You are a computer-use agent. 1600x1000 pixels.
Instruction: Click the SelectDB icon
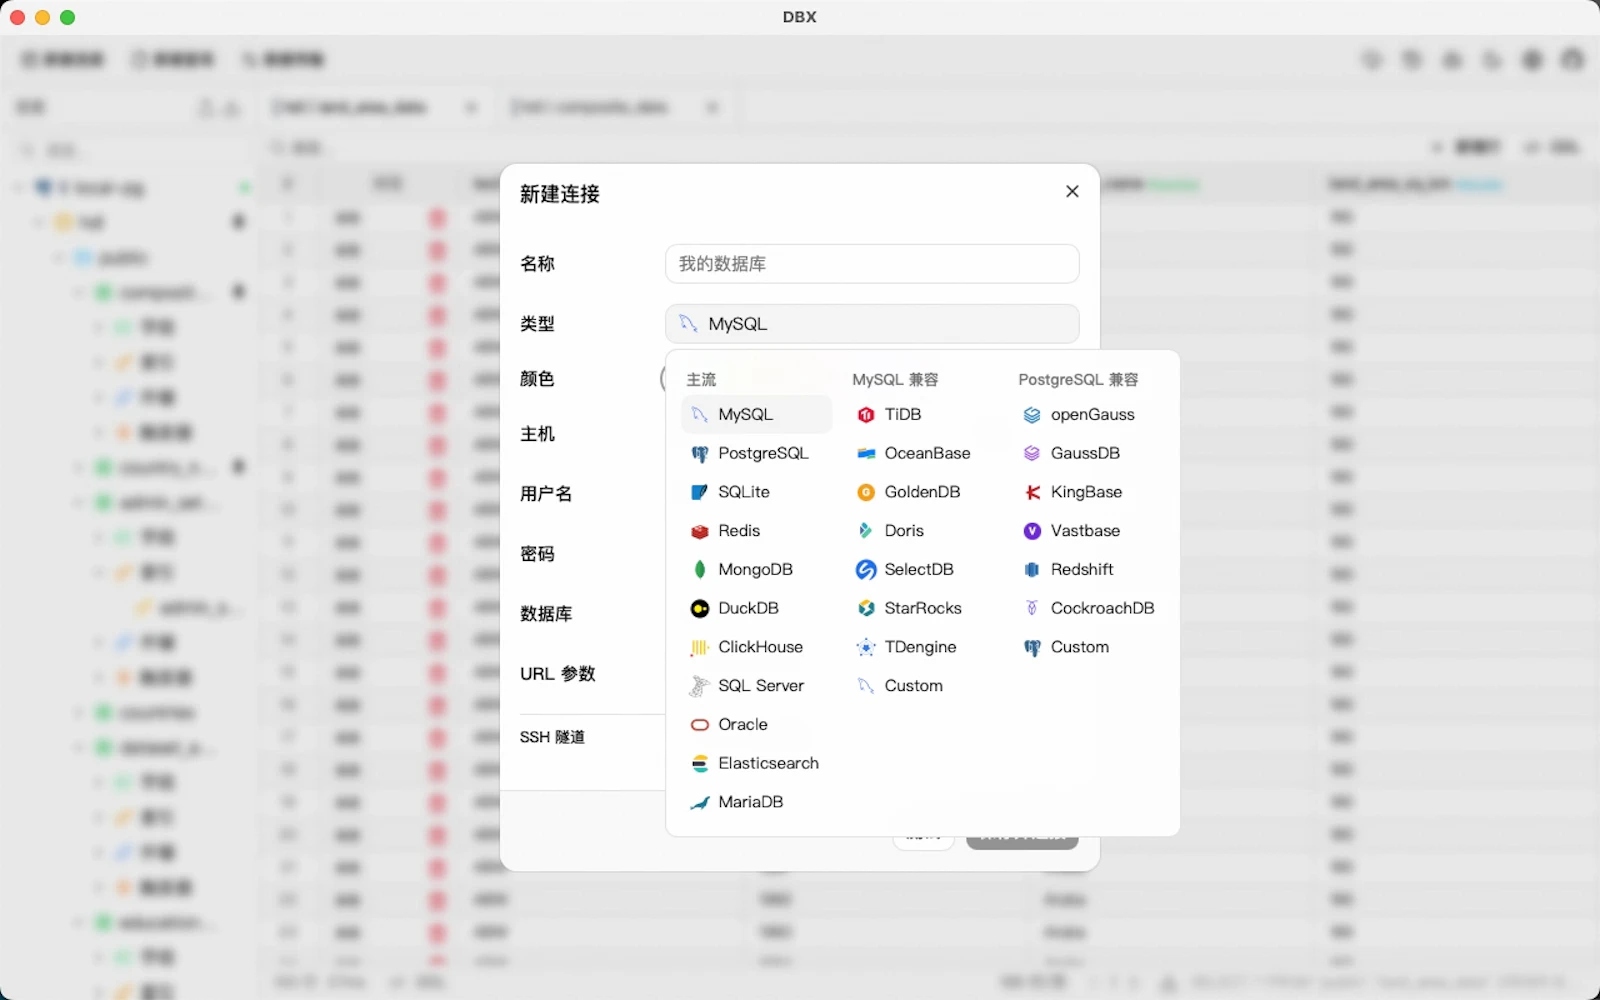(x=866, y=569)
